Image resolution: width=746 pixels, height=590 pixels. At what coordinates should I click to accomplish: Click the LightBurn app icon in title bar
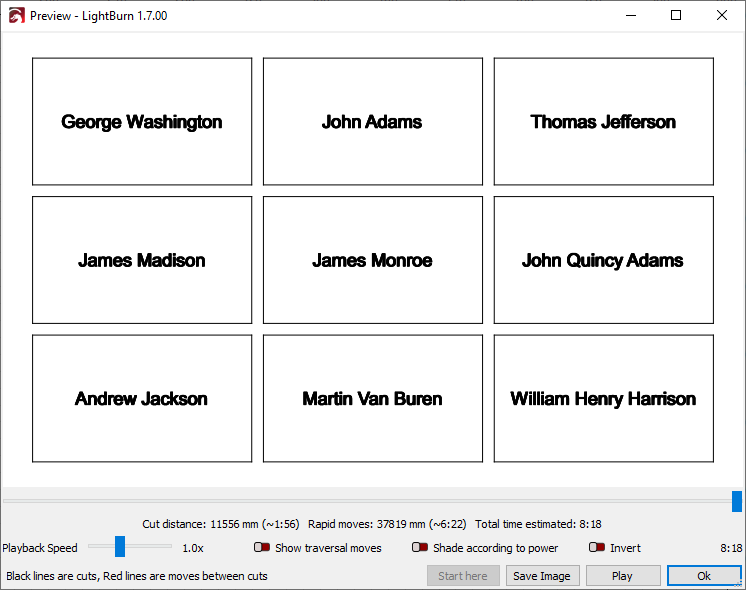coord(16,16)
